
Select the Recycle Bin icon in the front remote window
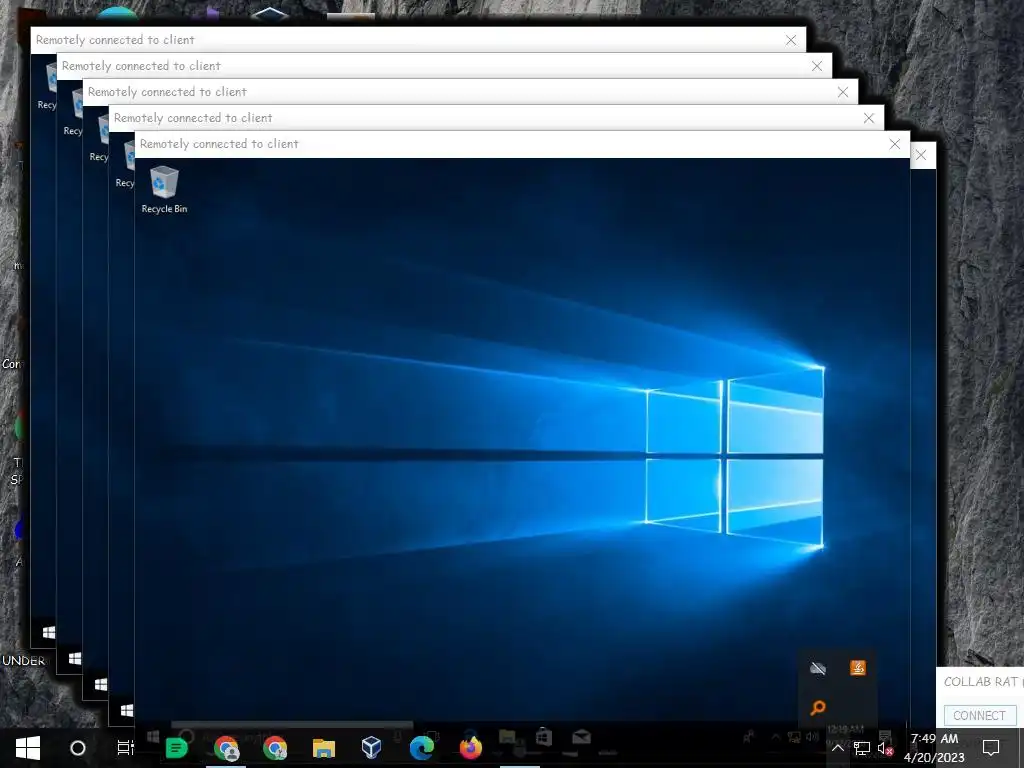[x=164, y=189]
